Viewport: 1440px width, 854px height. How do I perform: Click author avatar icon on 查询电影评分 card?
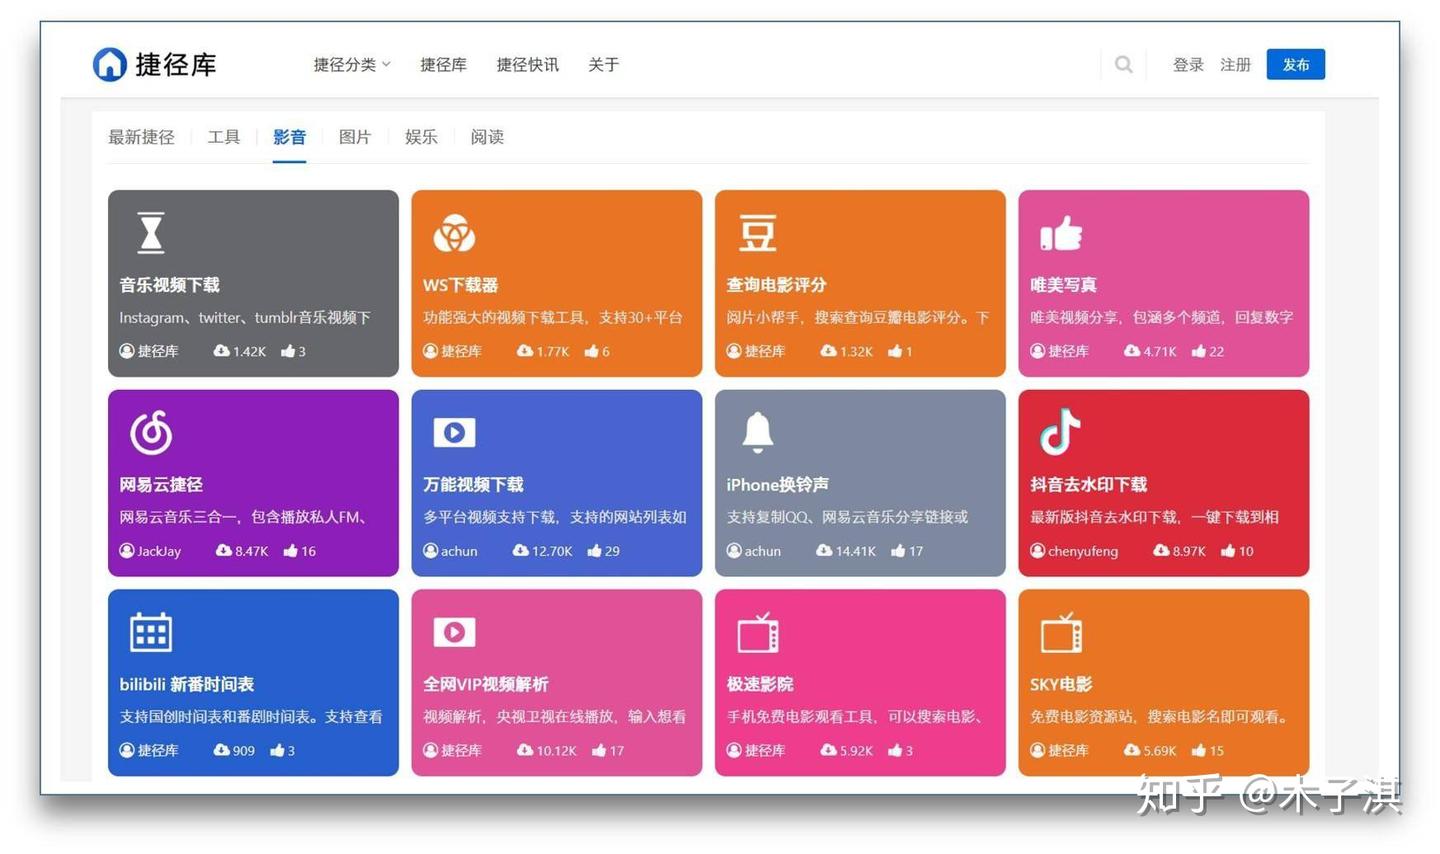(x=734, y=351)
